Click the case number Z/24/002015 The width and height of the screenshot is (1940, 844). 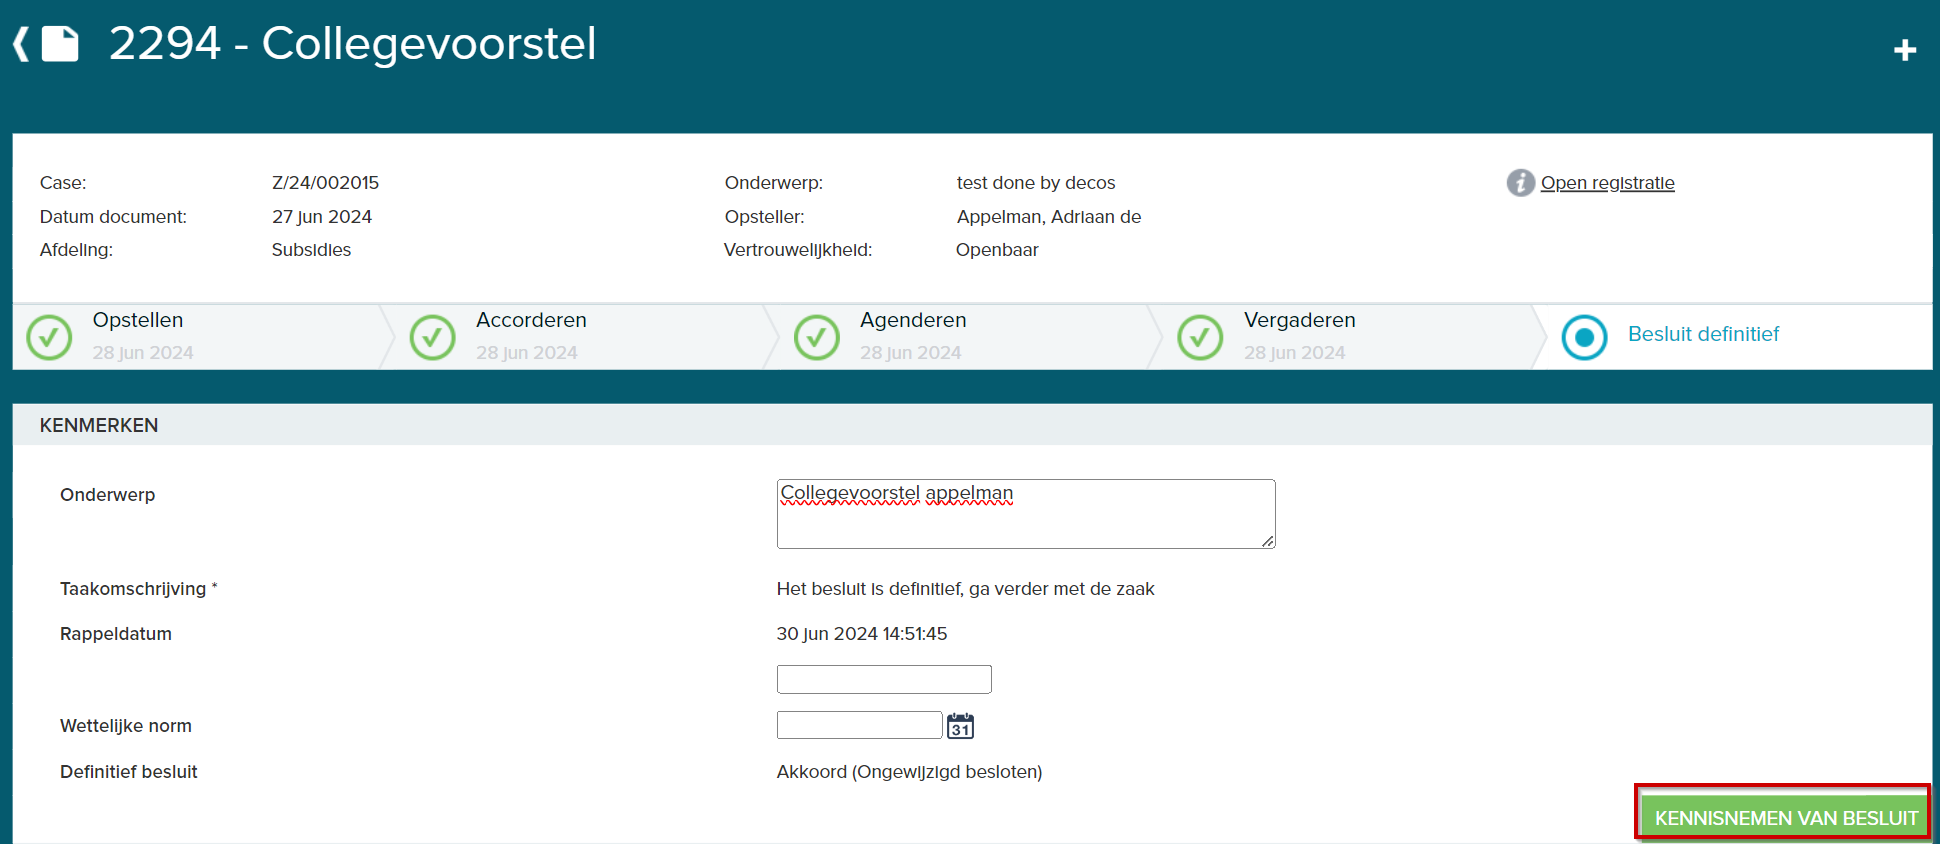(325, 183)
